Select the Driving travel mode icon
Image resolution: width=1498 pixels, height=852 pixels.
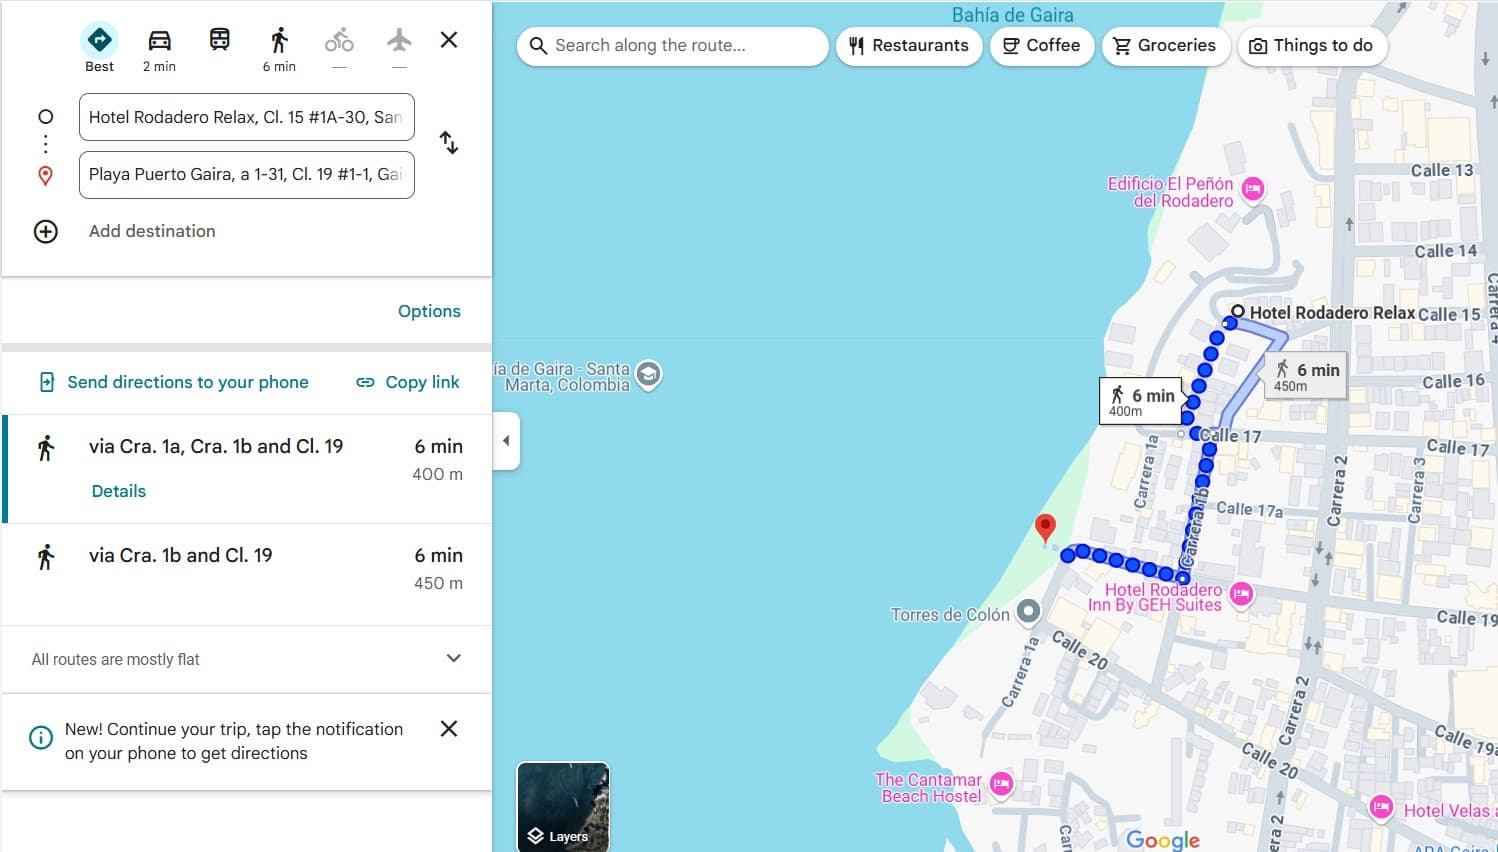159,41
